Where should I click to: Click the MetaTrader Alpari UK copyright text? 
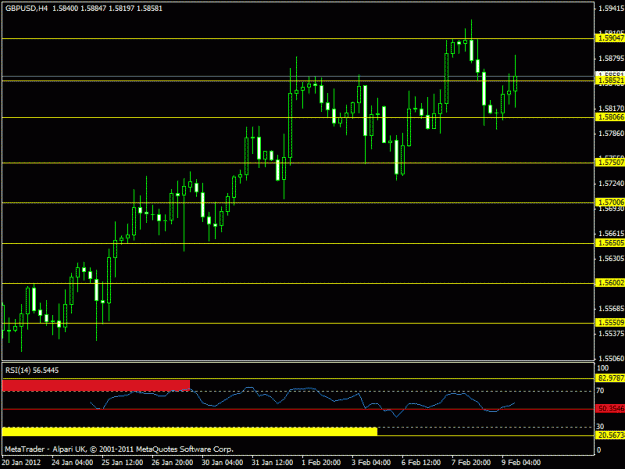pyautogui.click(x=119, y=449)
